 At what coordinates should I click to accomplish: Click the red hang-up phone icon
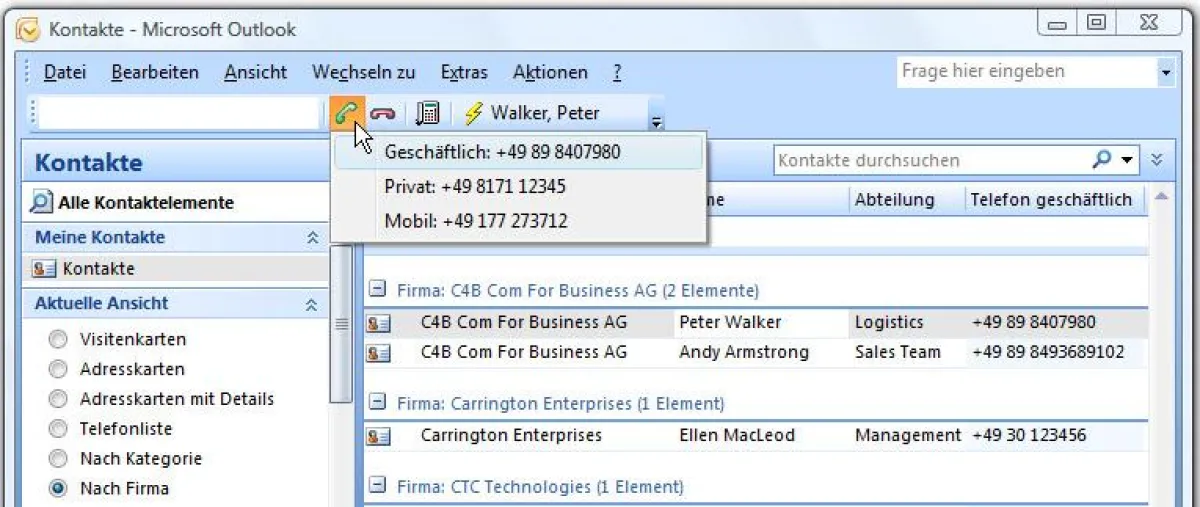(383, 114)
